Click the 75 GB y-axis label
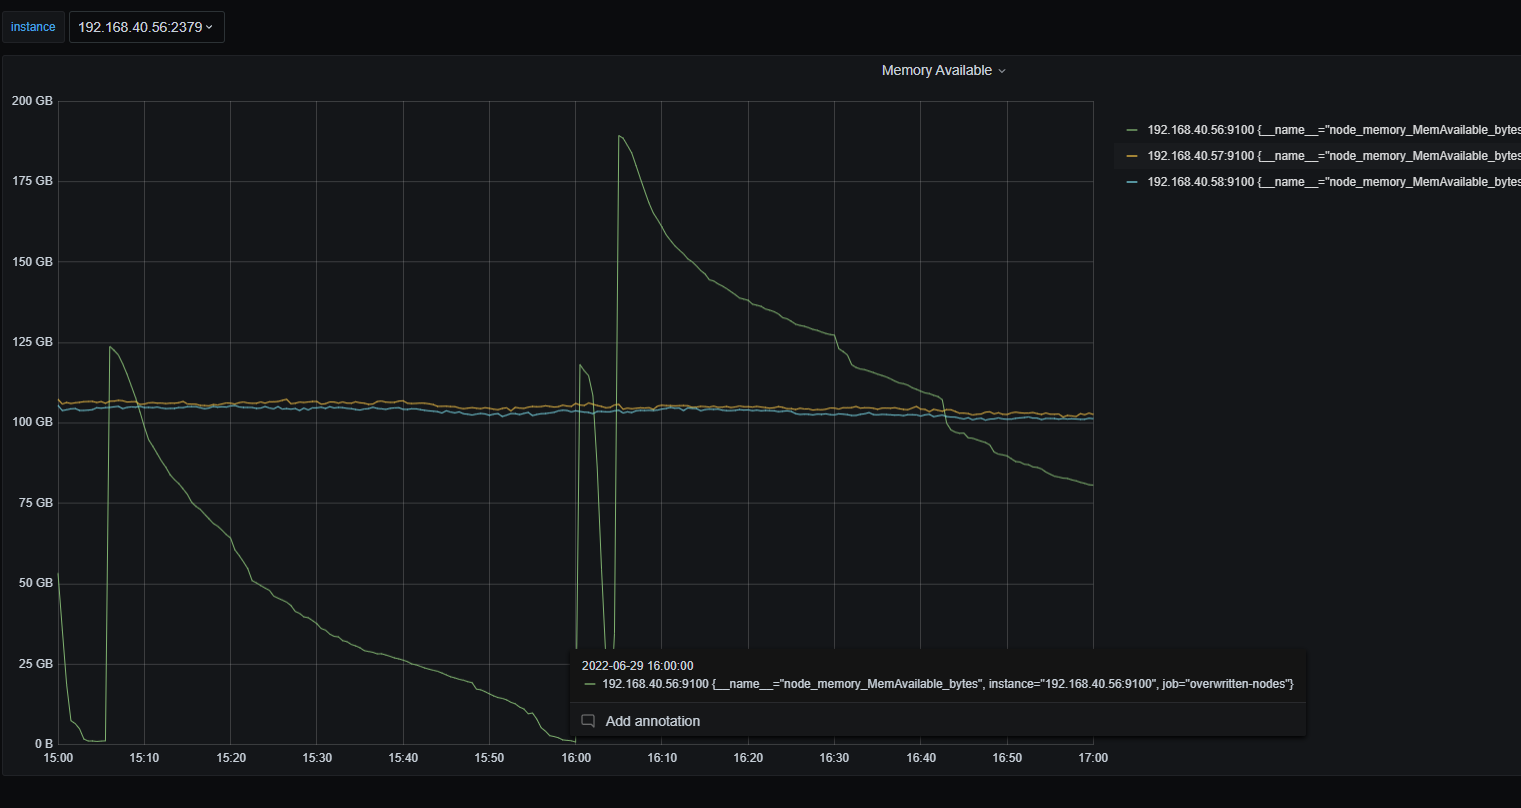This screenshot has height=808, width=1521. (35, 503)
